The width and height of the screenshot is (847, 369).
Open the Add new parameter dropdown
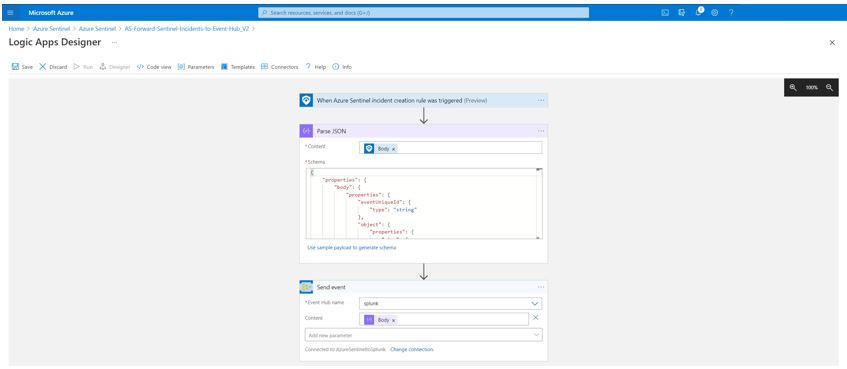click(x=424, y=336)
